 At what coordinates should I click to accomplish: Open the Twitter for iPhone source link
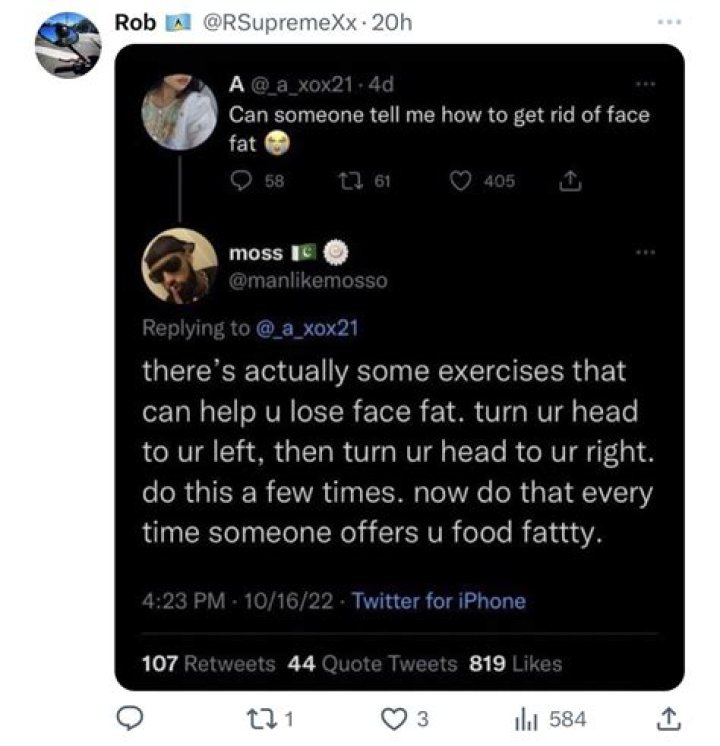(438, 601)
